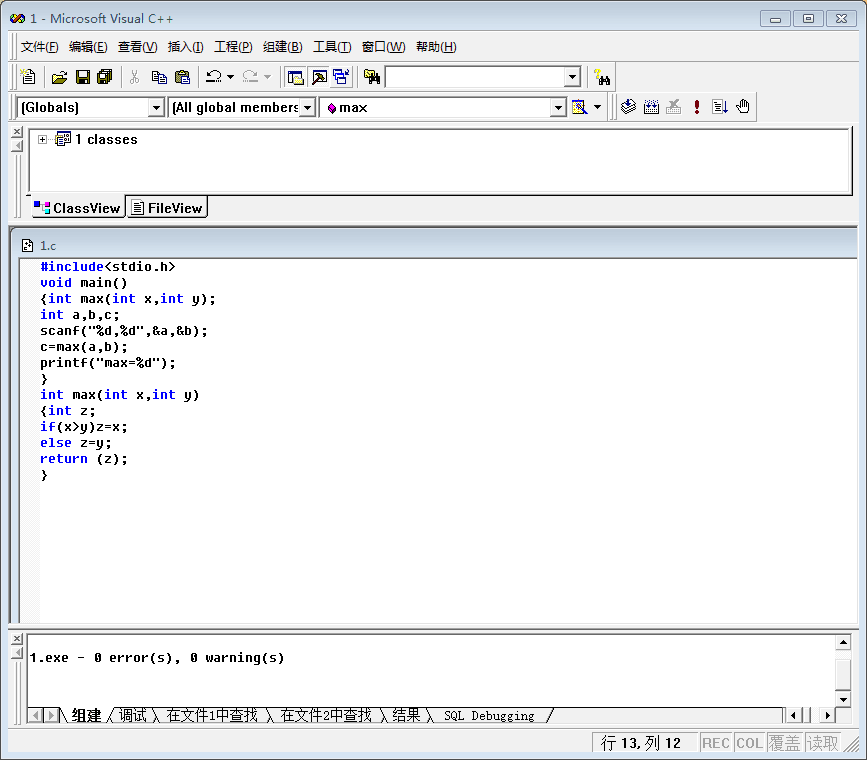867x760 pixels.
Task: Click the Open file folder icon
Action: pyautogui.click(x=59, y=76)
